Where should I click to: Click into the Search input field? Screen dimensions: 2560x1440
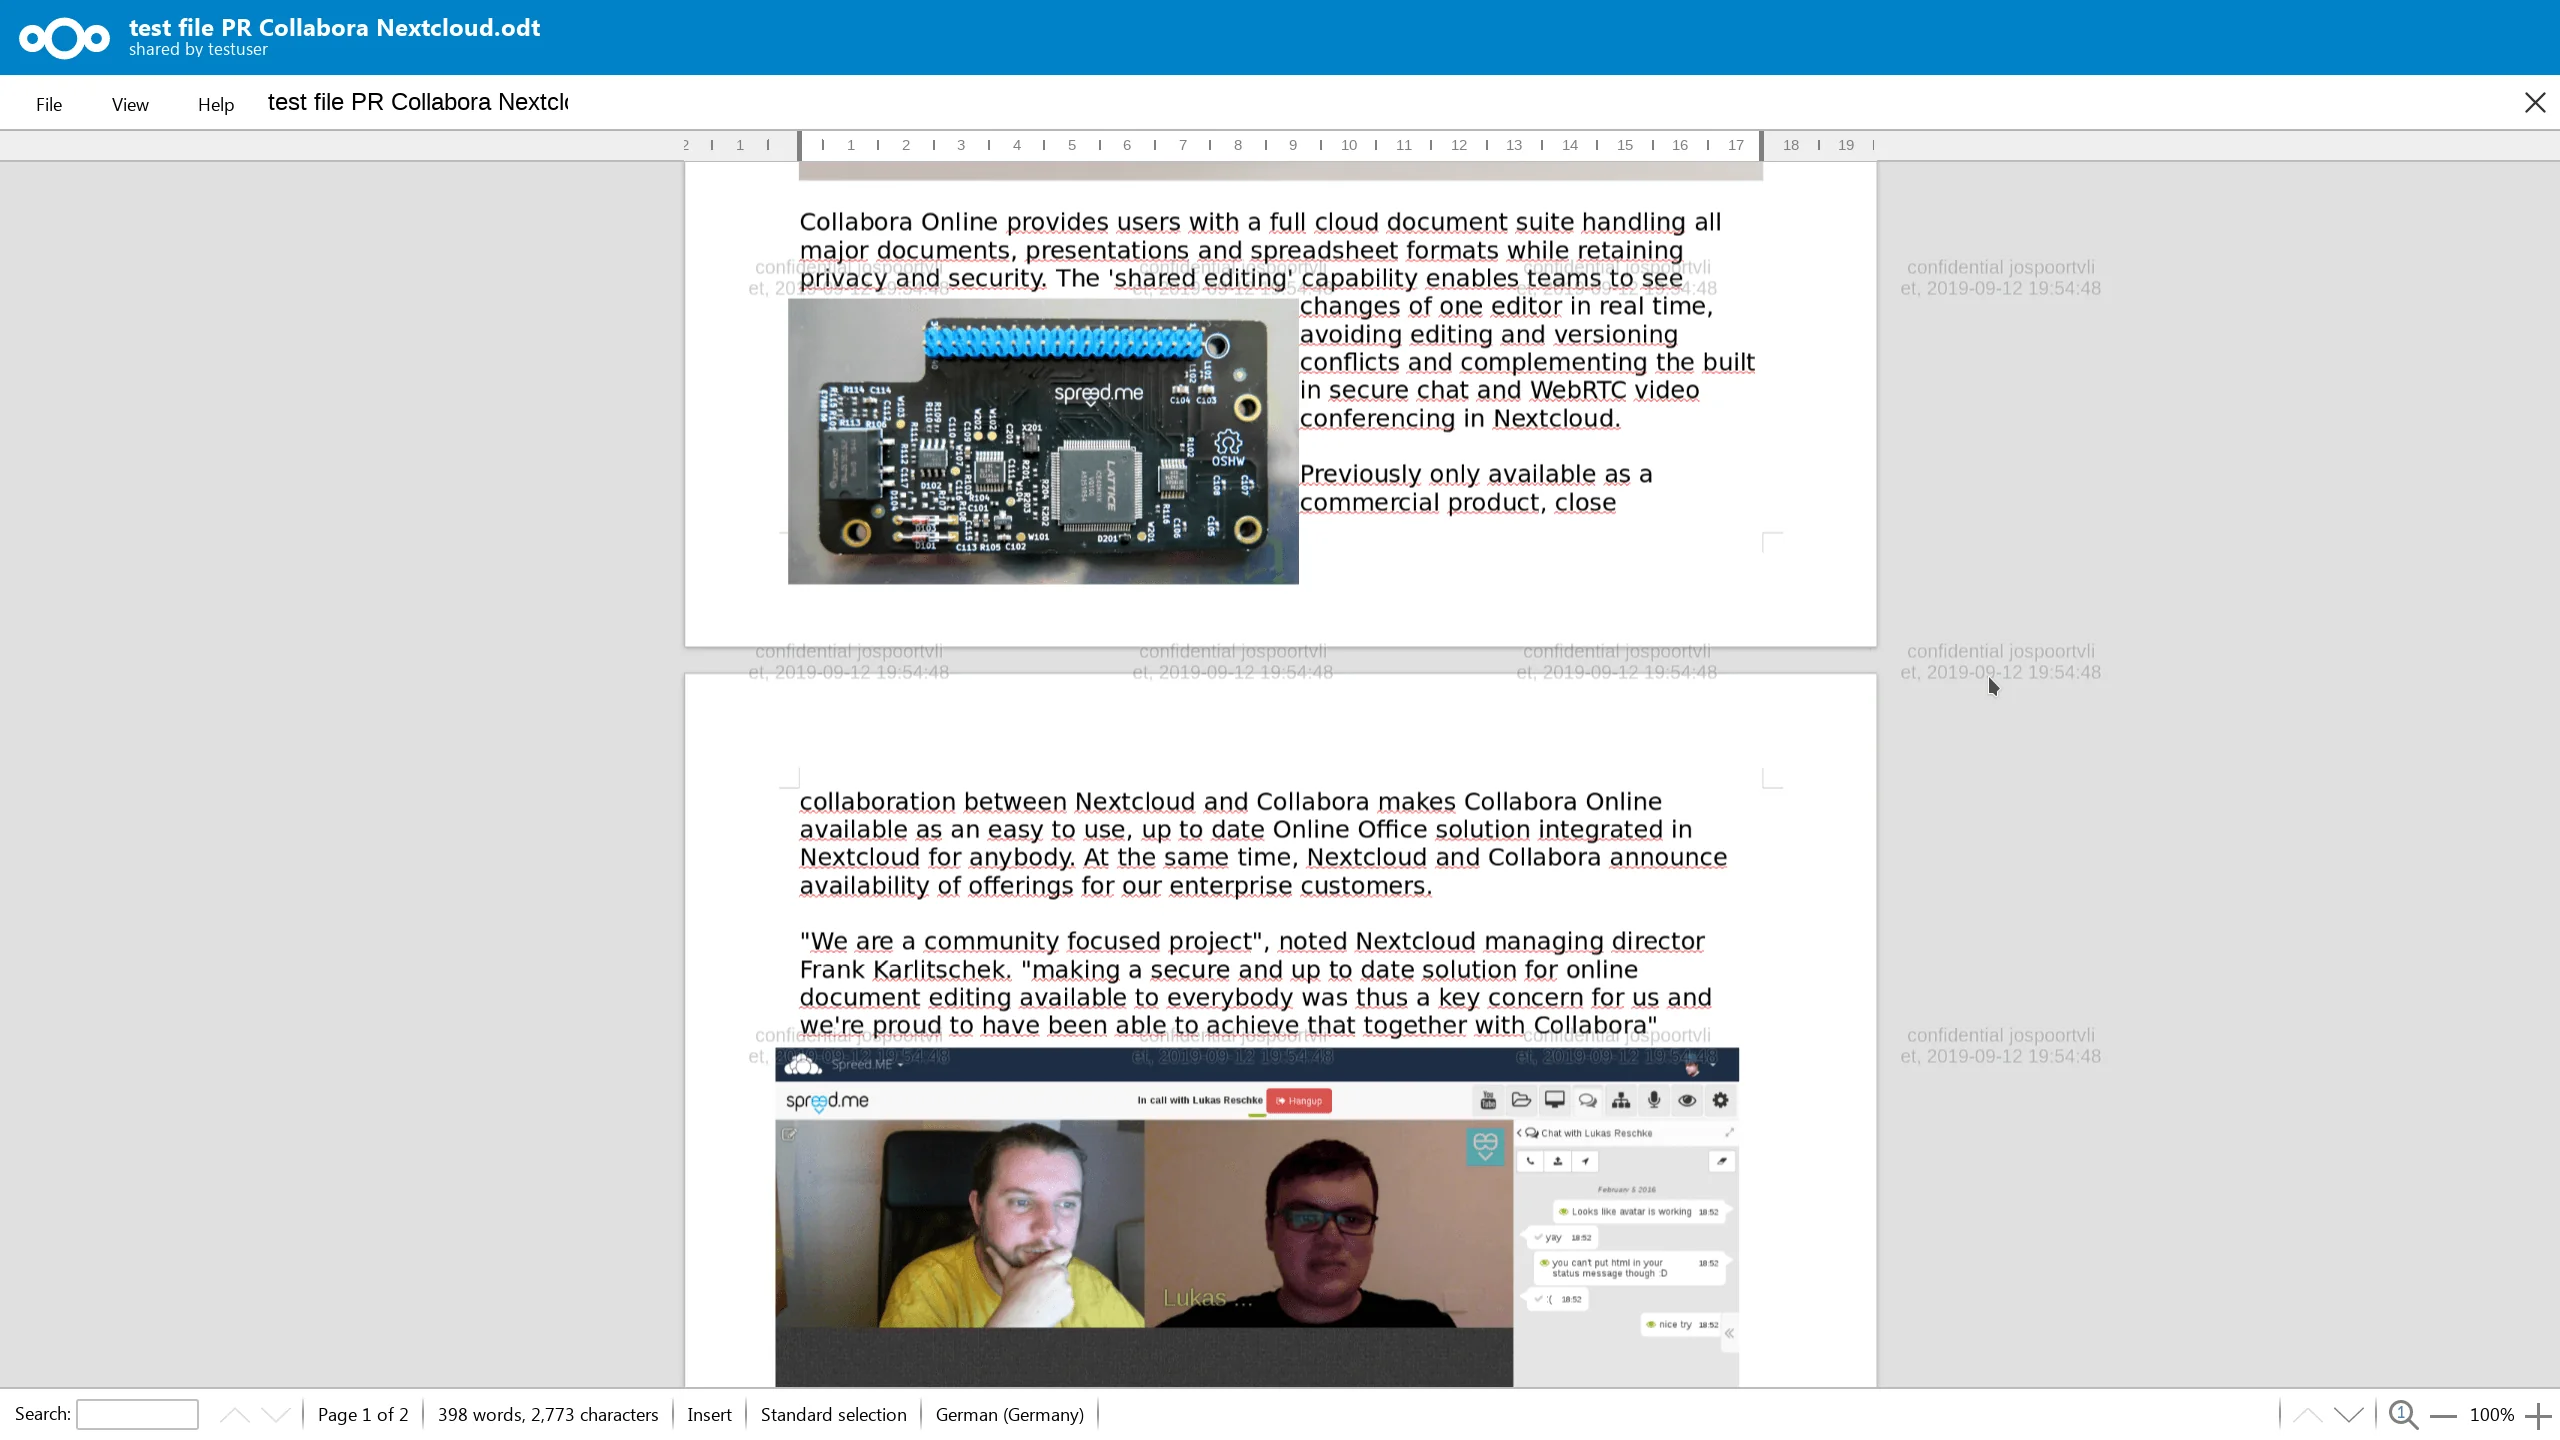coord(138,1414)
